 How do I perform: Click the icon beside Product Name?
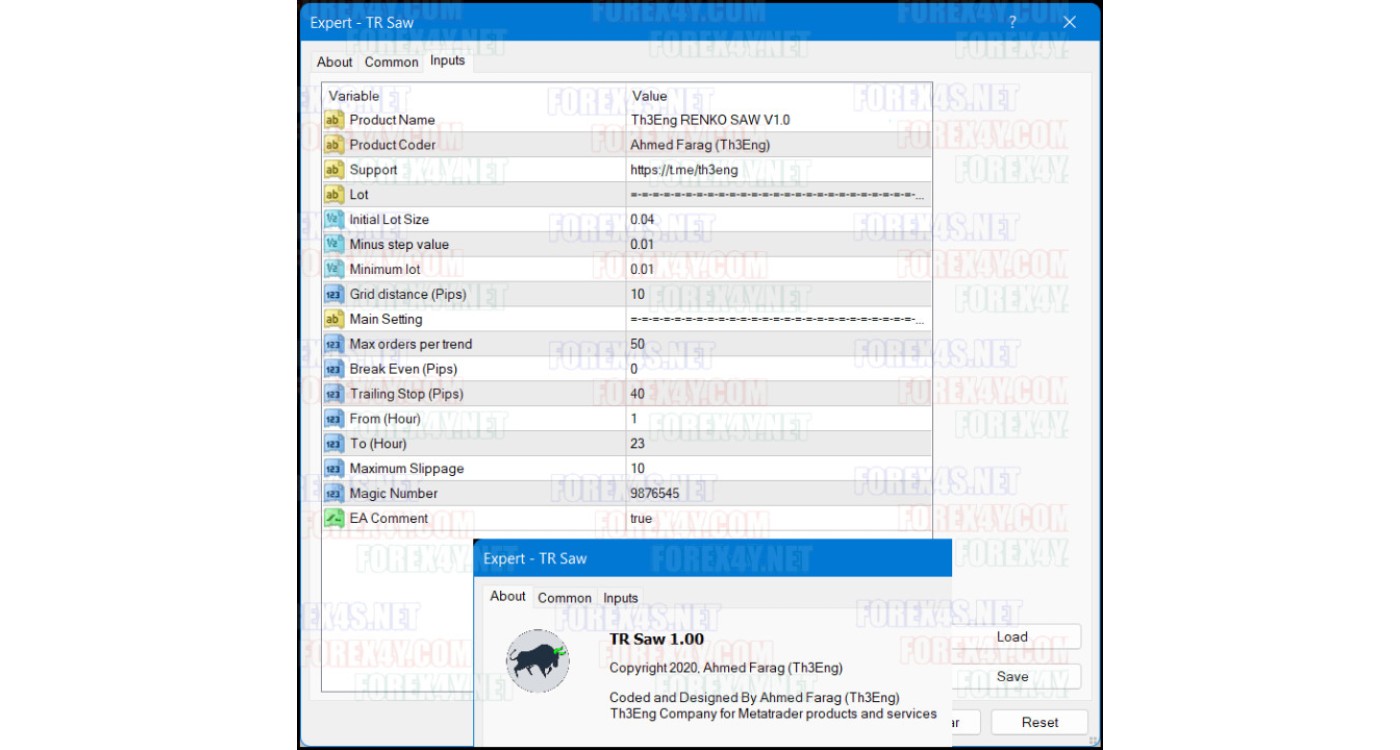(334, 120)
